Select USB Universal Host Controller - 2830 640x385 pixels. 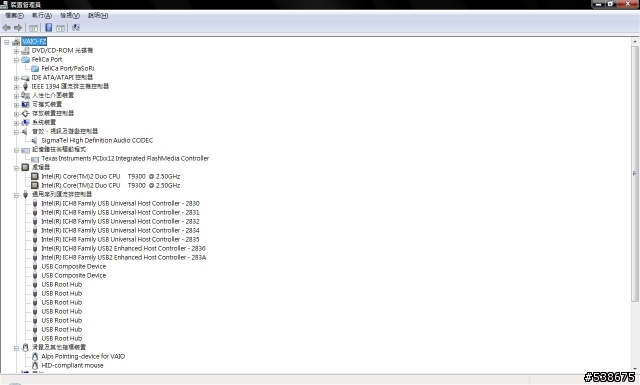tap(120, 203)
